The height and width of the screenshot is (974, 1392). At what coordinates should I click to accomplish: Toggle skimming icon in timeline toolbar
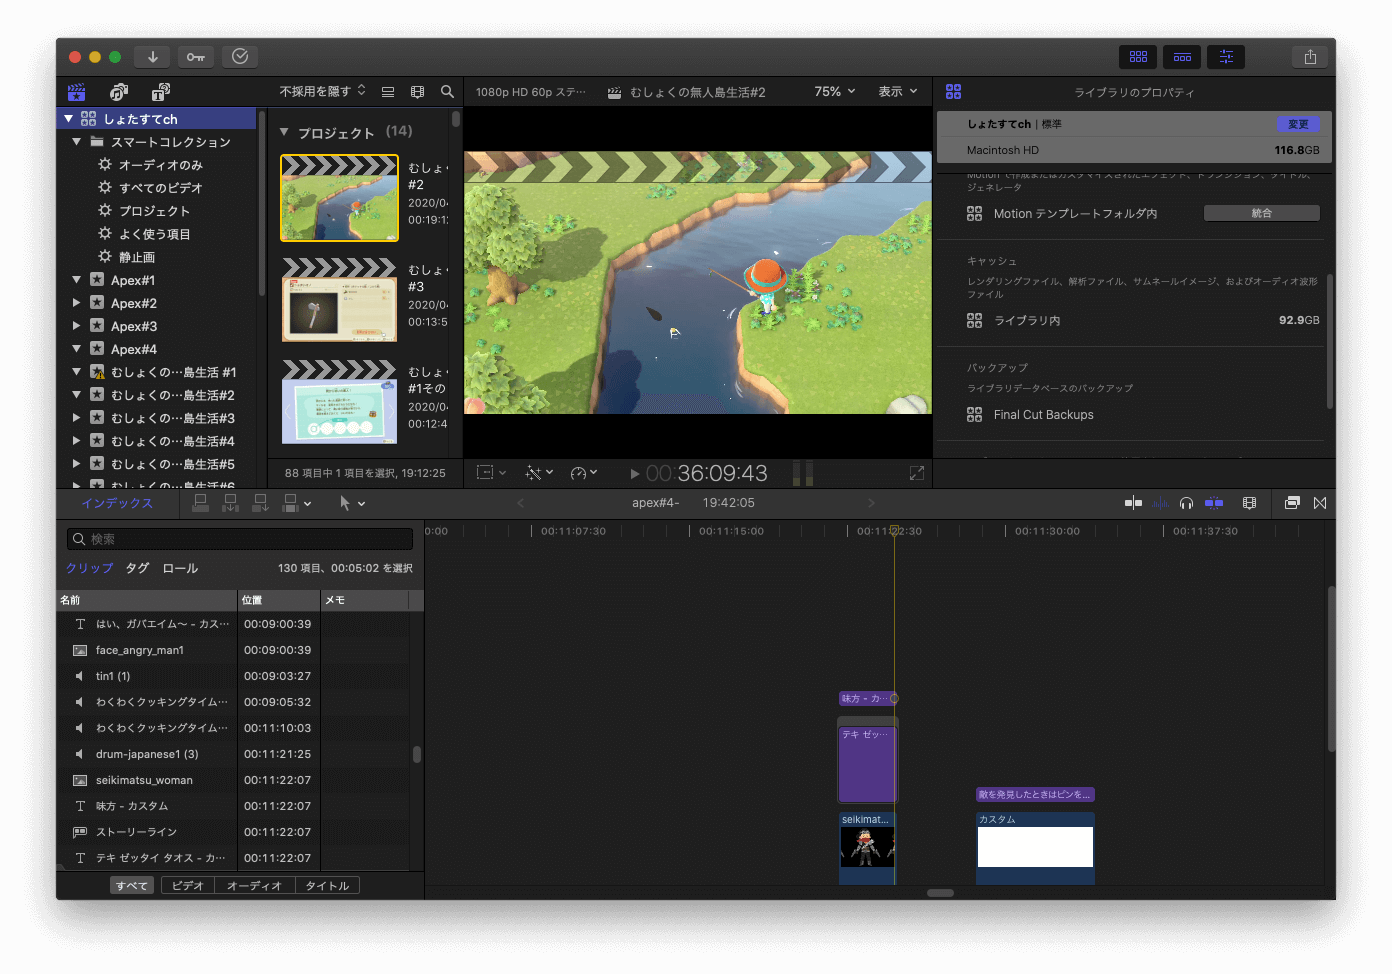[x=1133, y=503]
